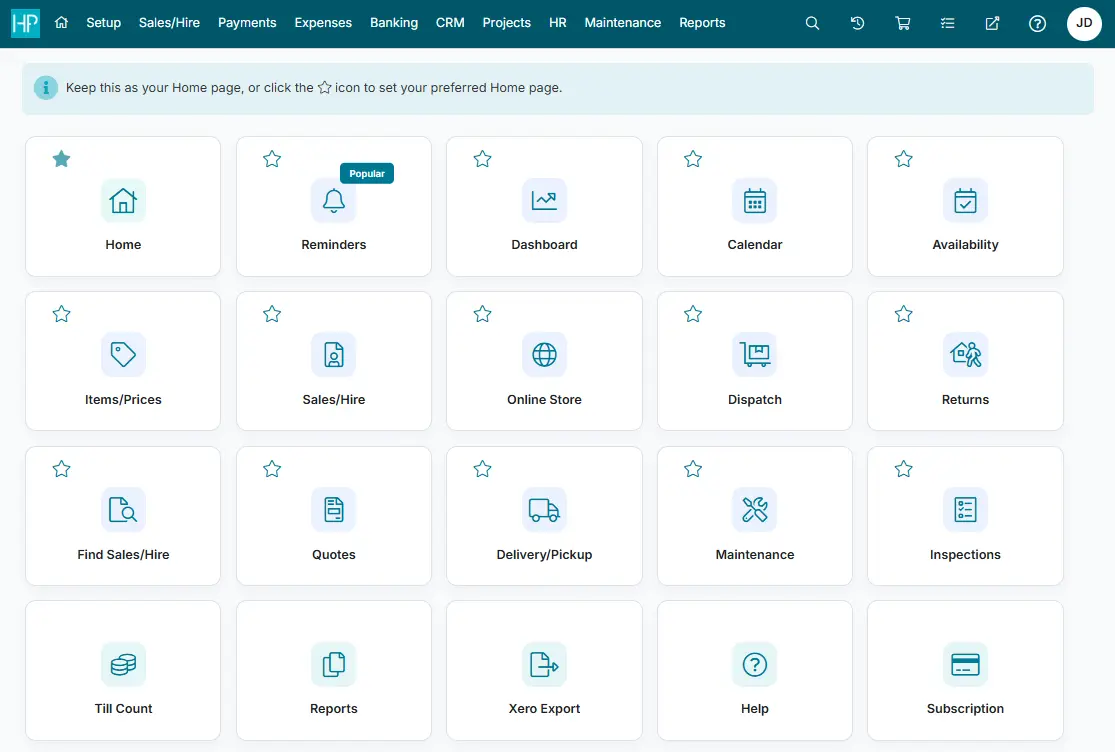Viewport: 1115px width, 752px height.
Task: Open the task checklist icon in top bar
Action: click(947, 23)
